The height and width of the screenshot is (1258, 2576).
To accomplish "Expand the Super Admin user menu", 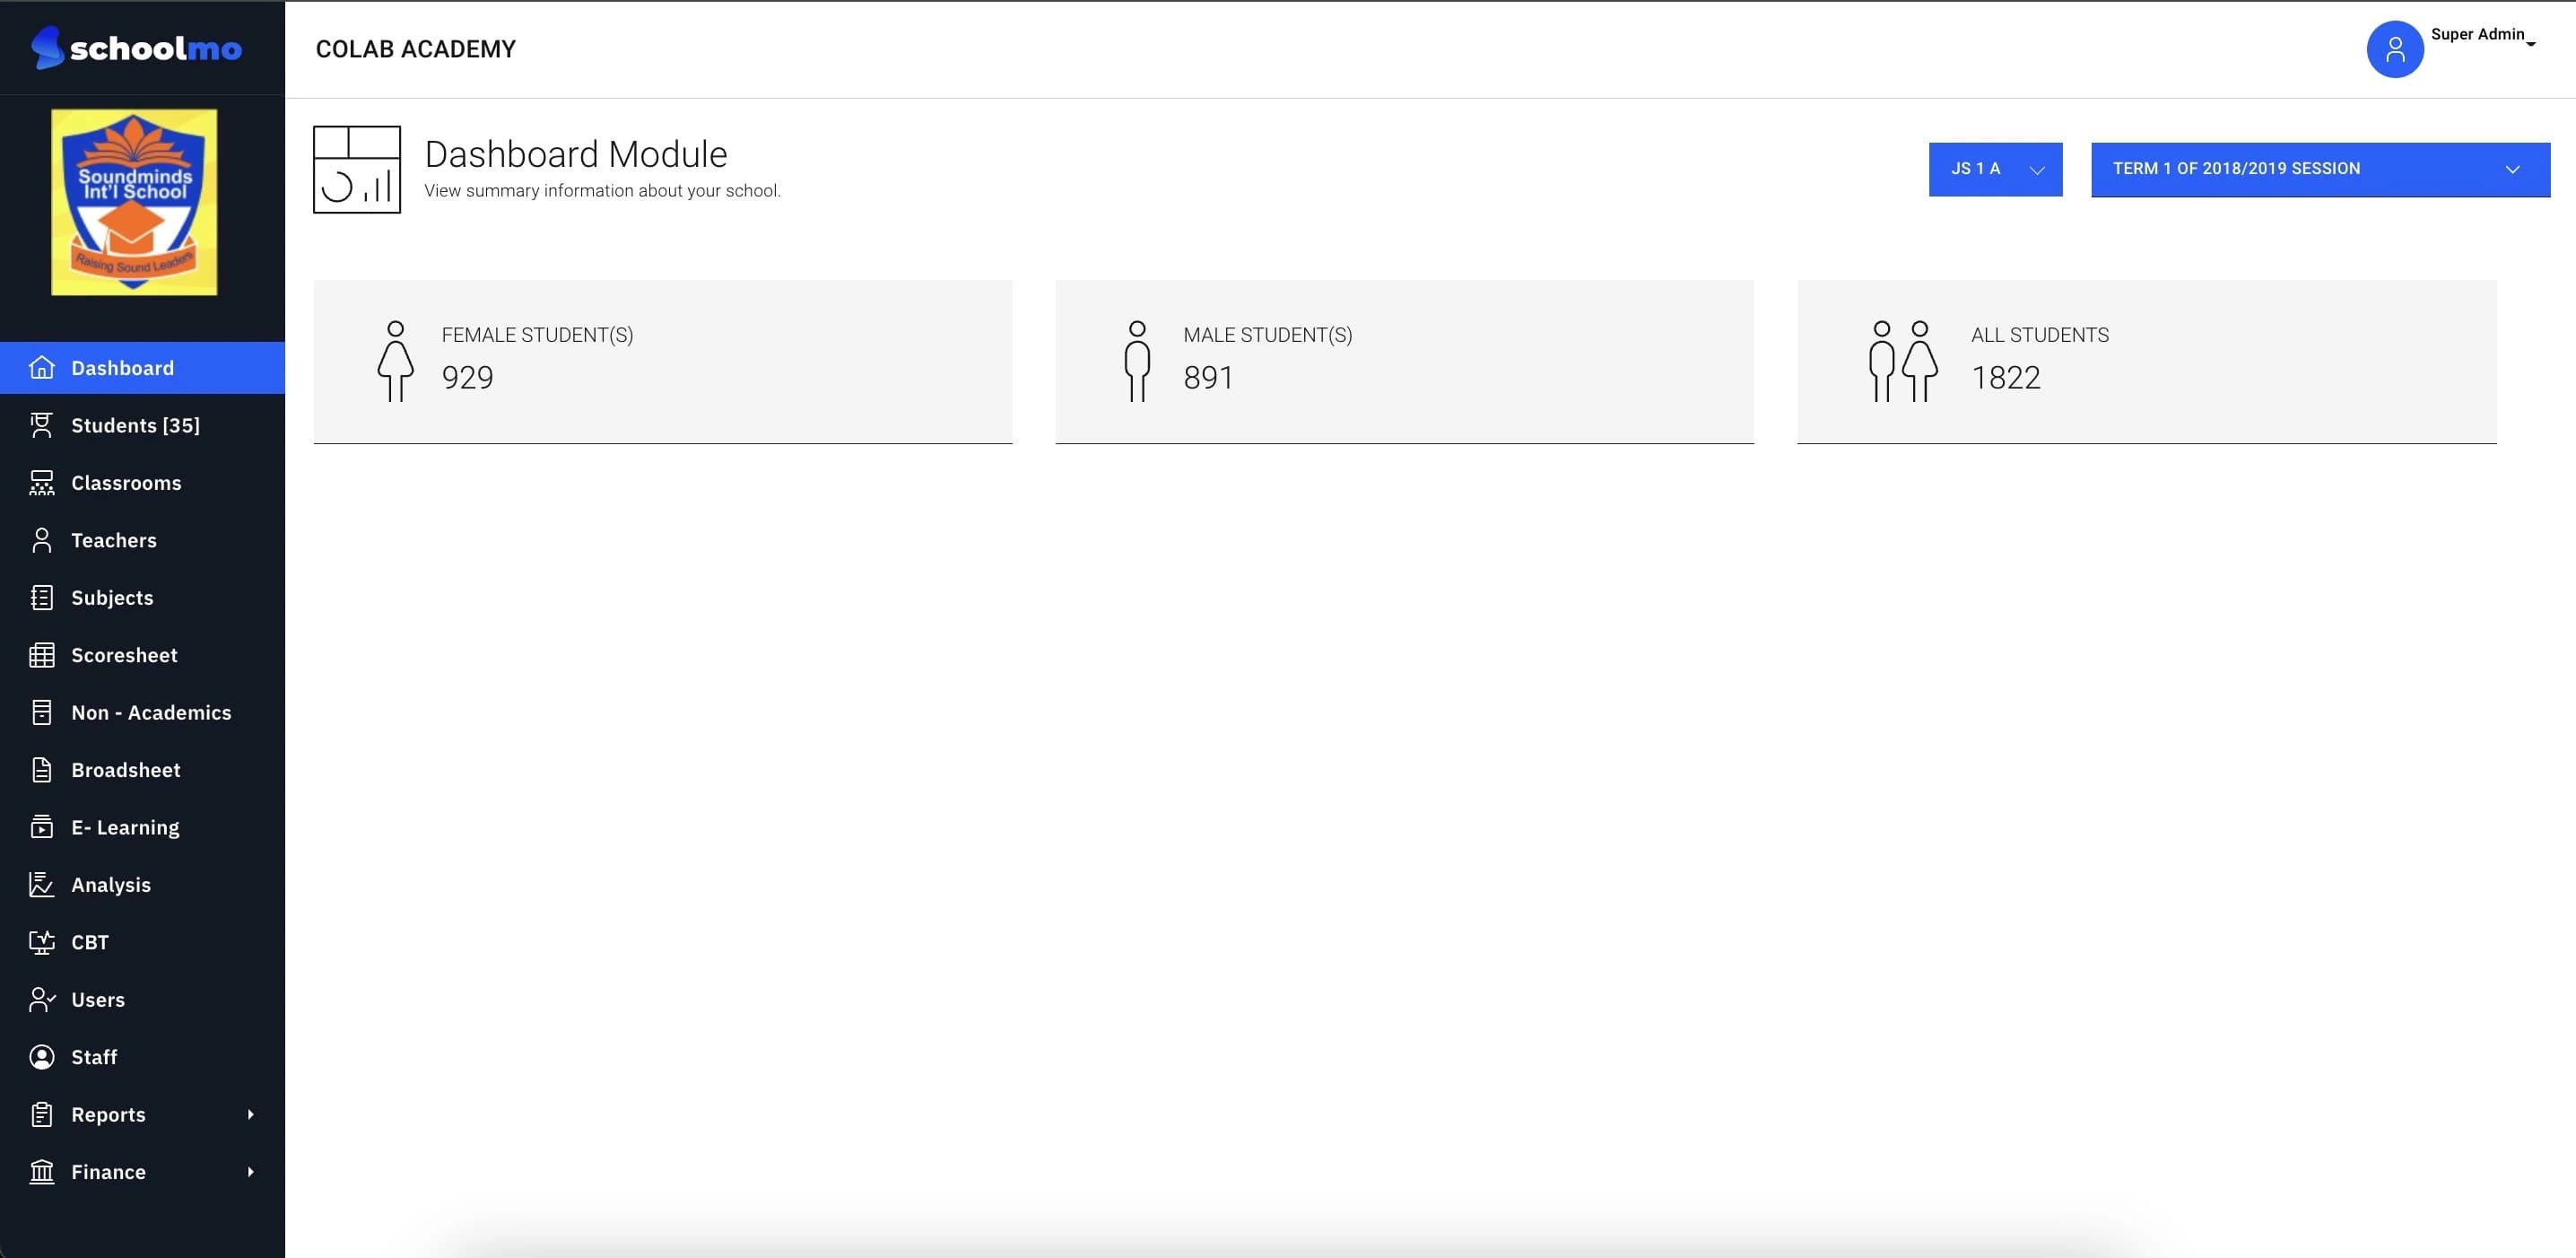I will click(x=2484, y=36).
